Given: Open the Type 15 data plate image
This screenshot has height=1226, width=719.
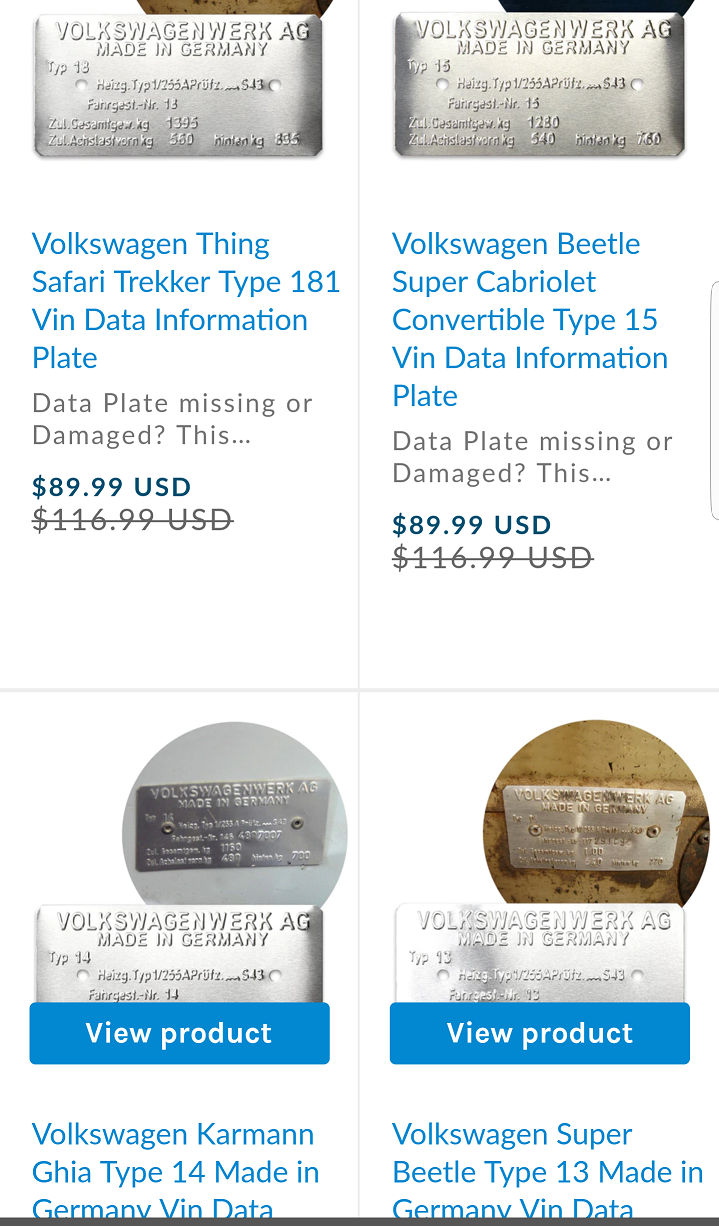Looking at the screenshot, I should click(x=539, y=85).
